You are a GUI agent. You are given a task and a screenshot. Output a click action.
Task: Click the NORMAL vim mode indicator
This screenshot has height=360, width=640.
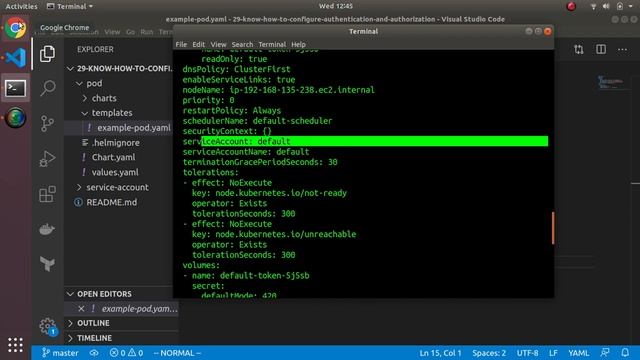pos(177,353)
